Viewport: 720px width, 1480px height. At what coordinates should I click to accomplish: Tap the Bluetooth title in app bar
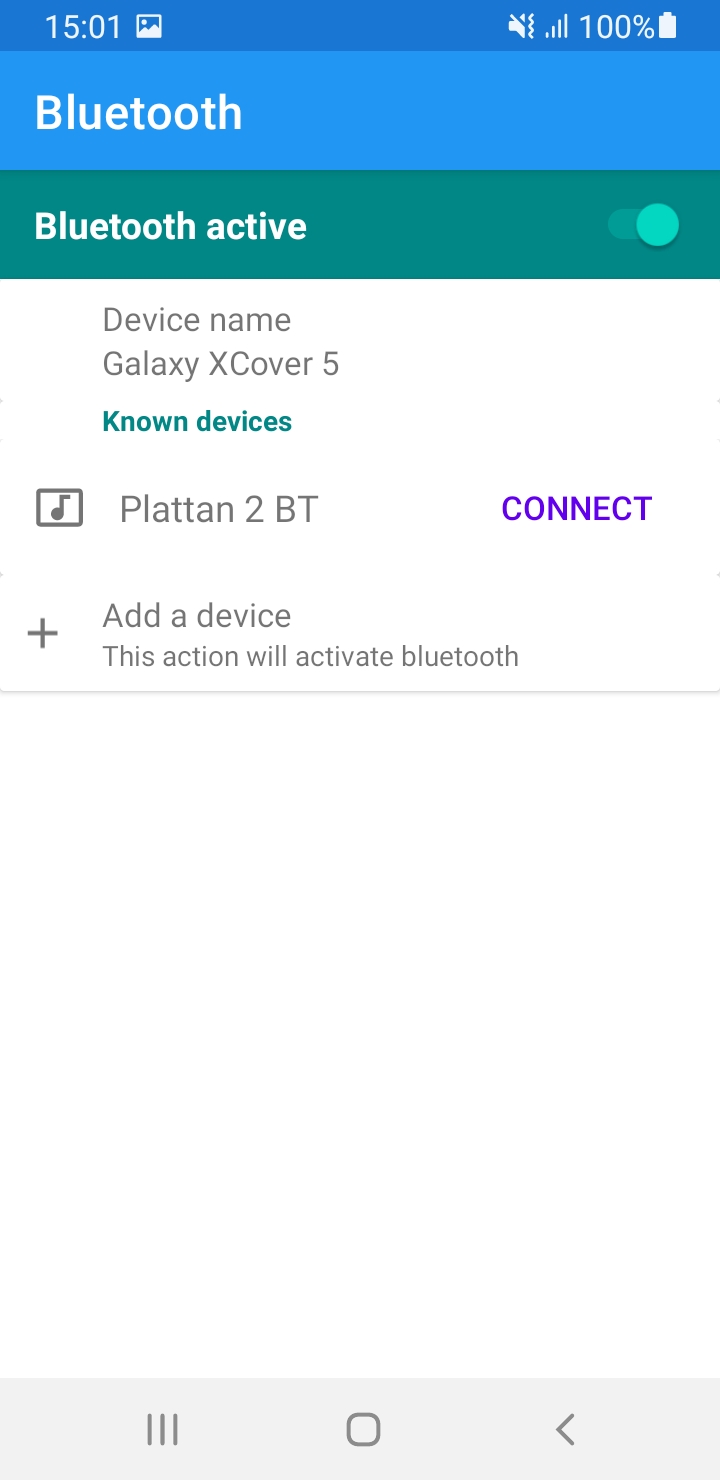tap(139, 112)
